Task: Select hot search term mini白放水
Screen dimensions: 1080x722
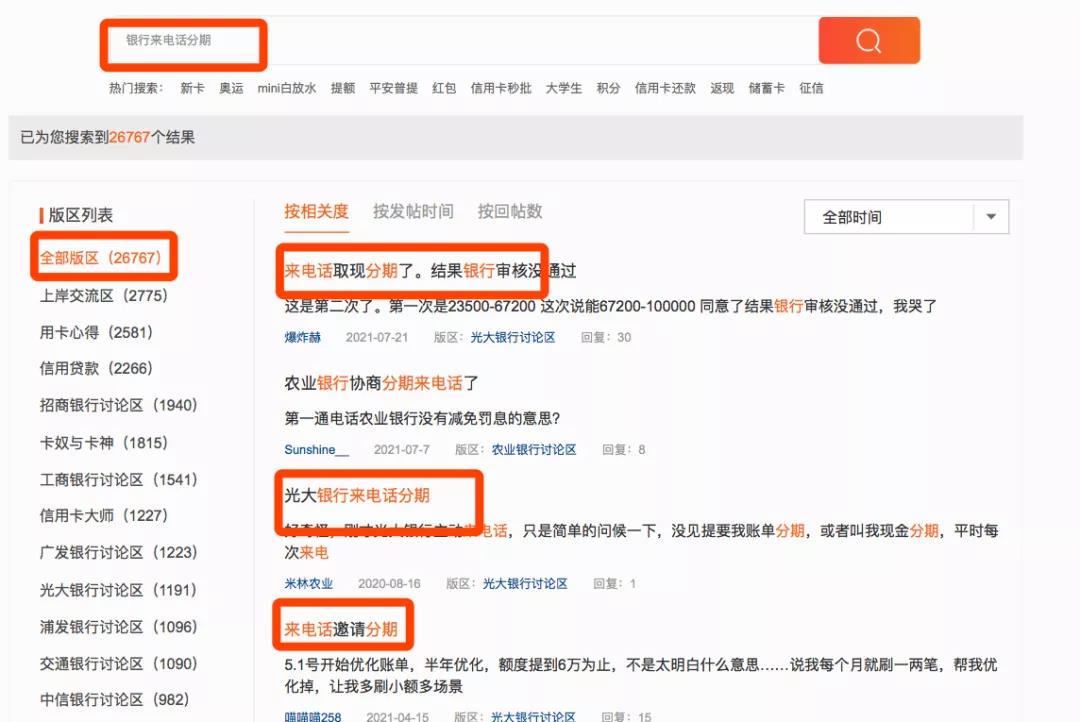Action: pos(287,88)
